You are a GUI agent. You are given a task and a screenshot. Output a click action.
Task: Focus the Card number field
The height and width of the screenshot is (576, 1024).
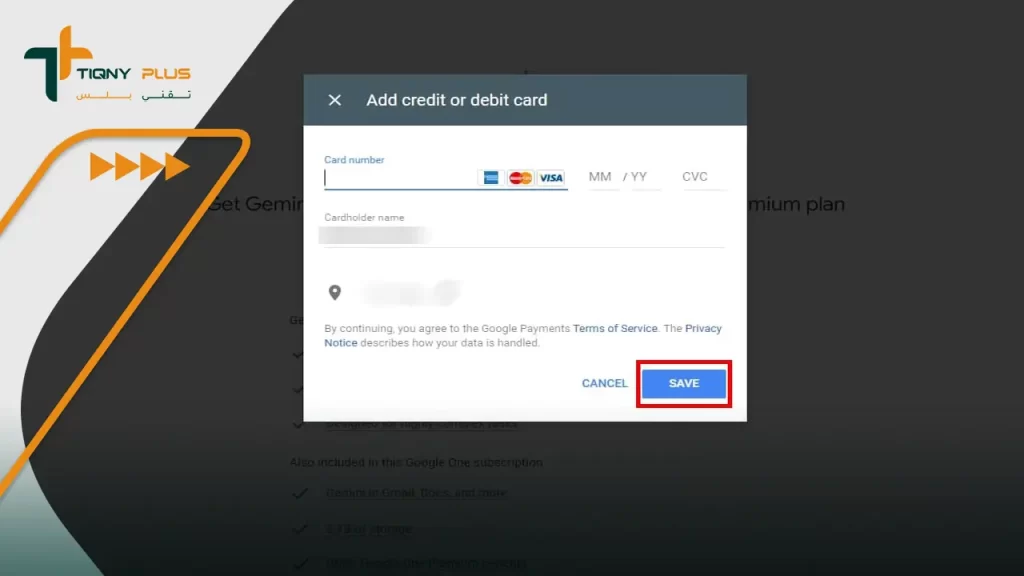(x=400, y=178)
